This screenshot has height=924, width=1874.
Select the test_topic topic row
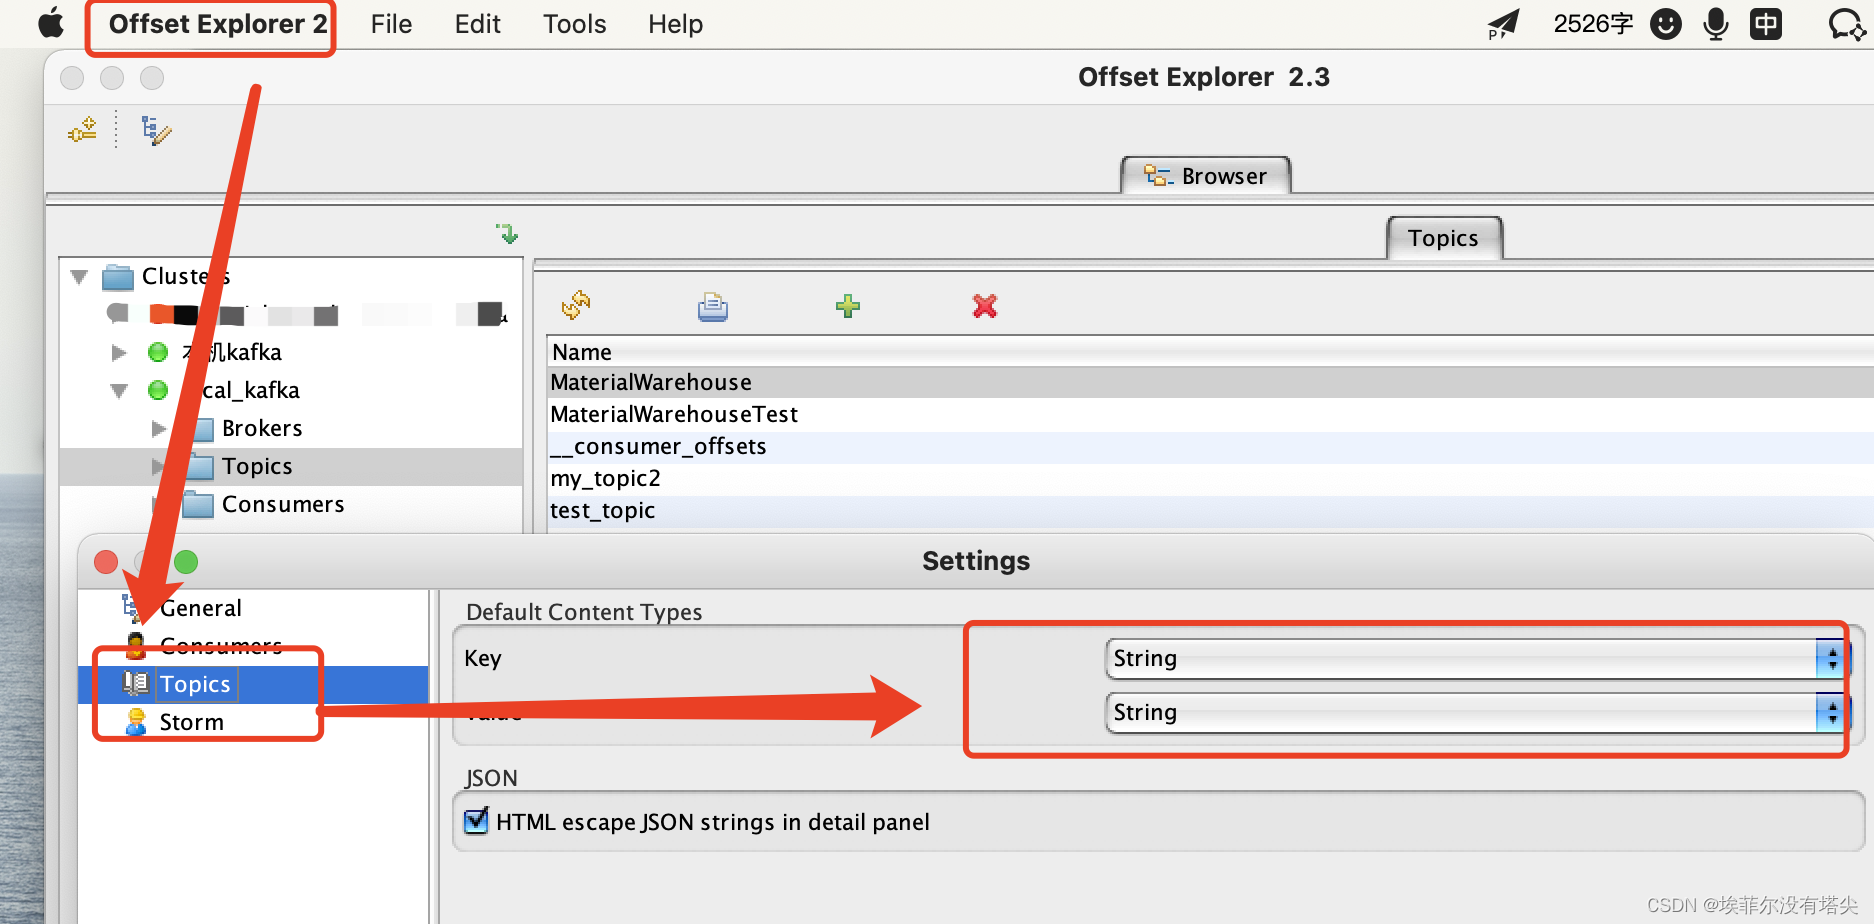point(1210,510)
